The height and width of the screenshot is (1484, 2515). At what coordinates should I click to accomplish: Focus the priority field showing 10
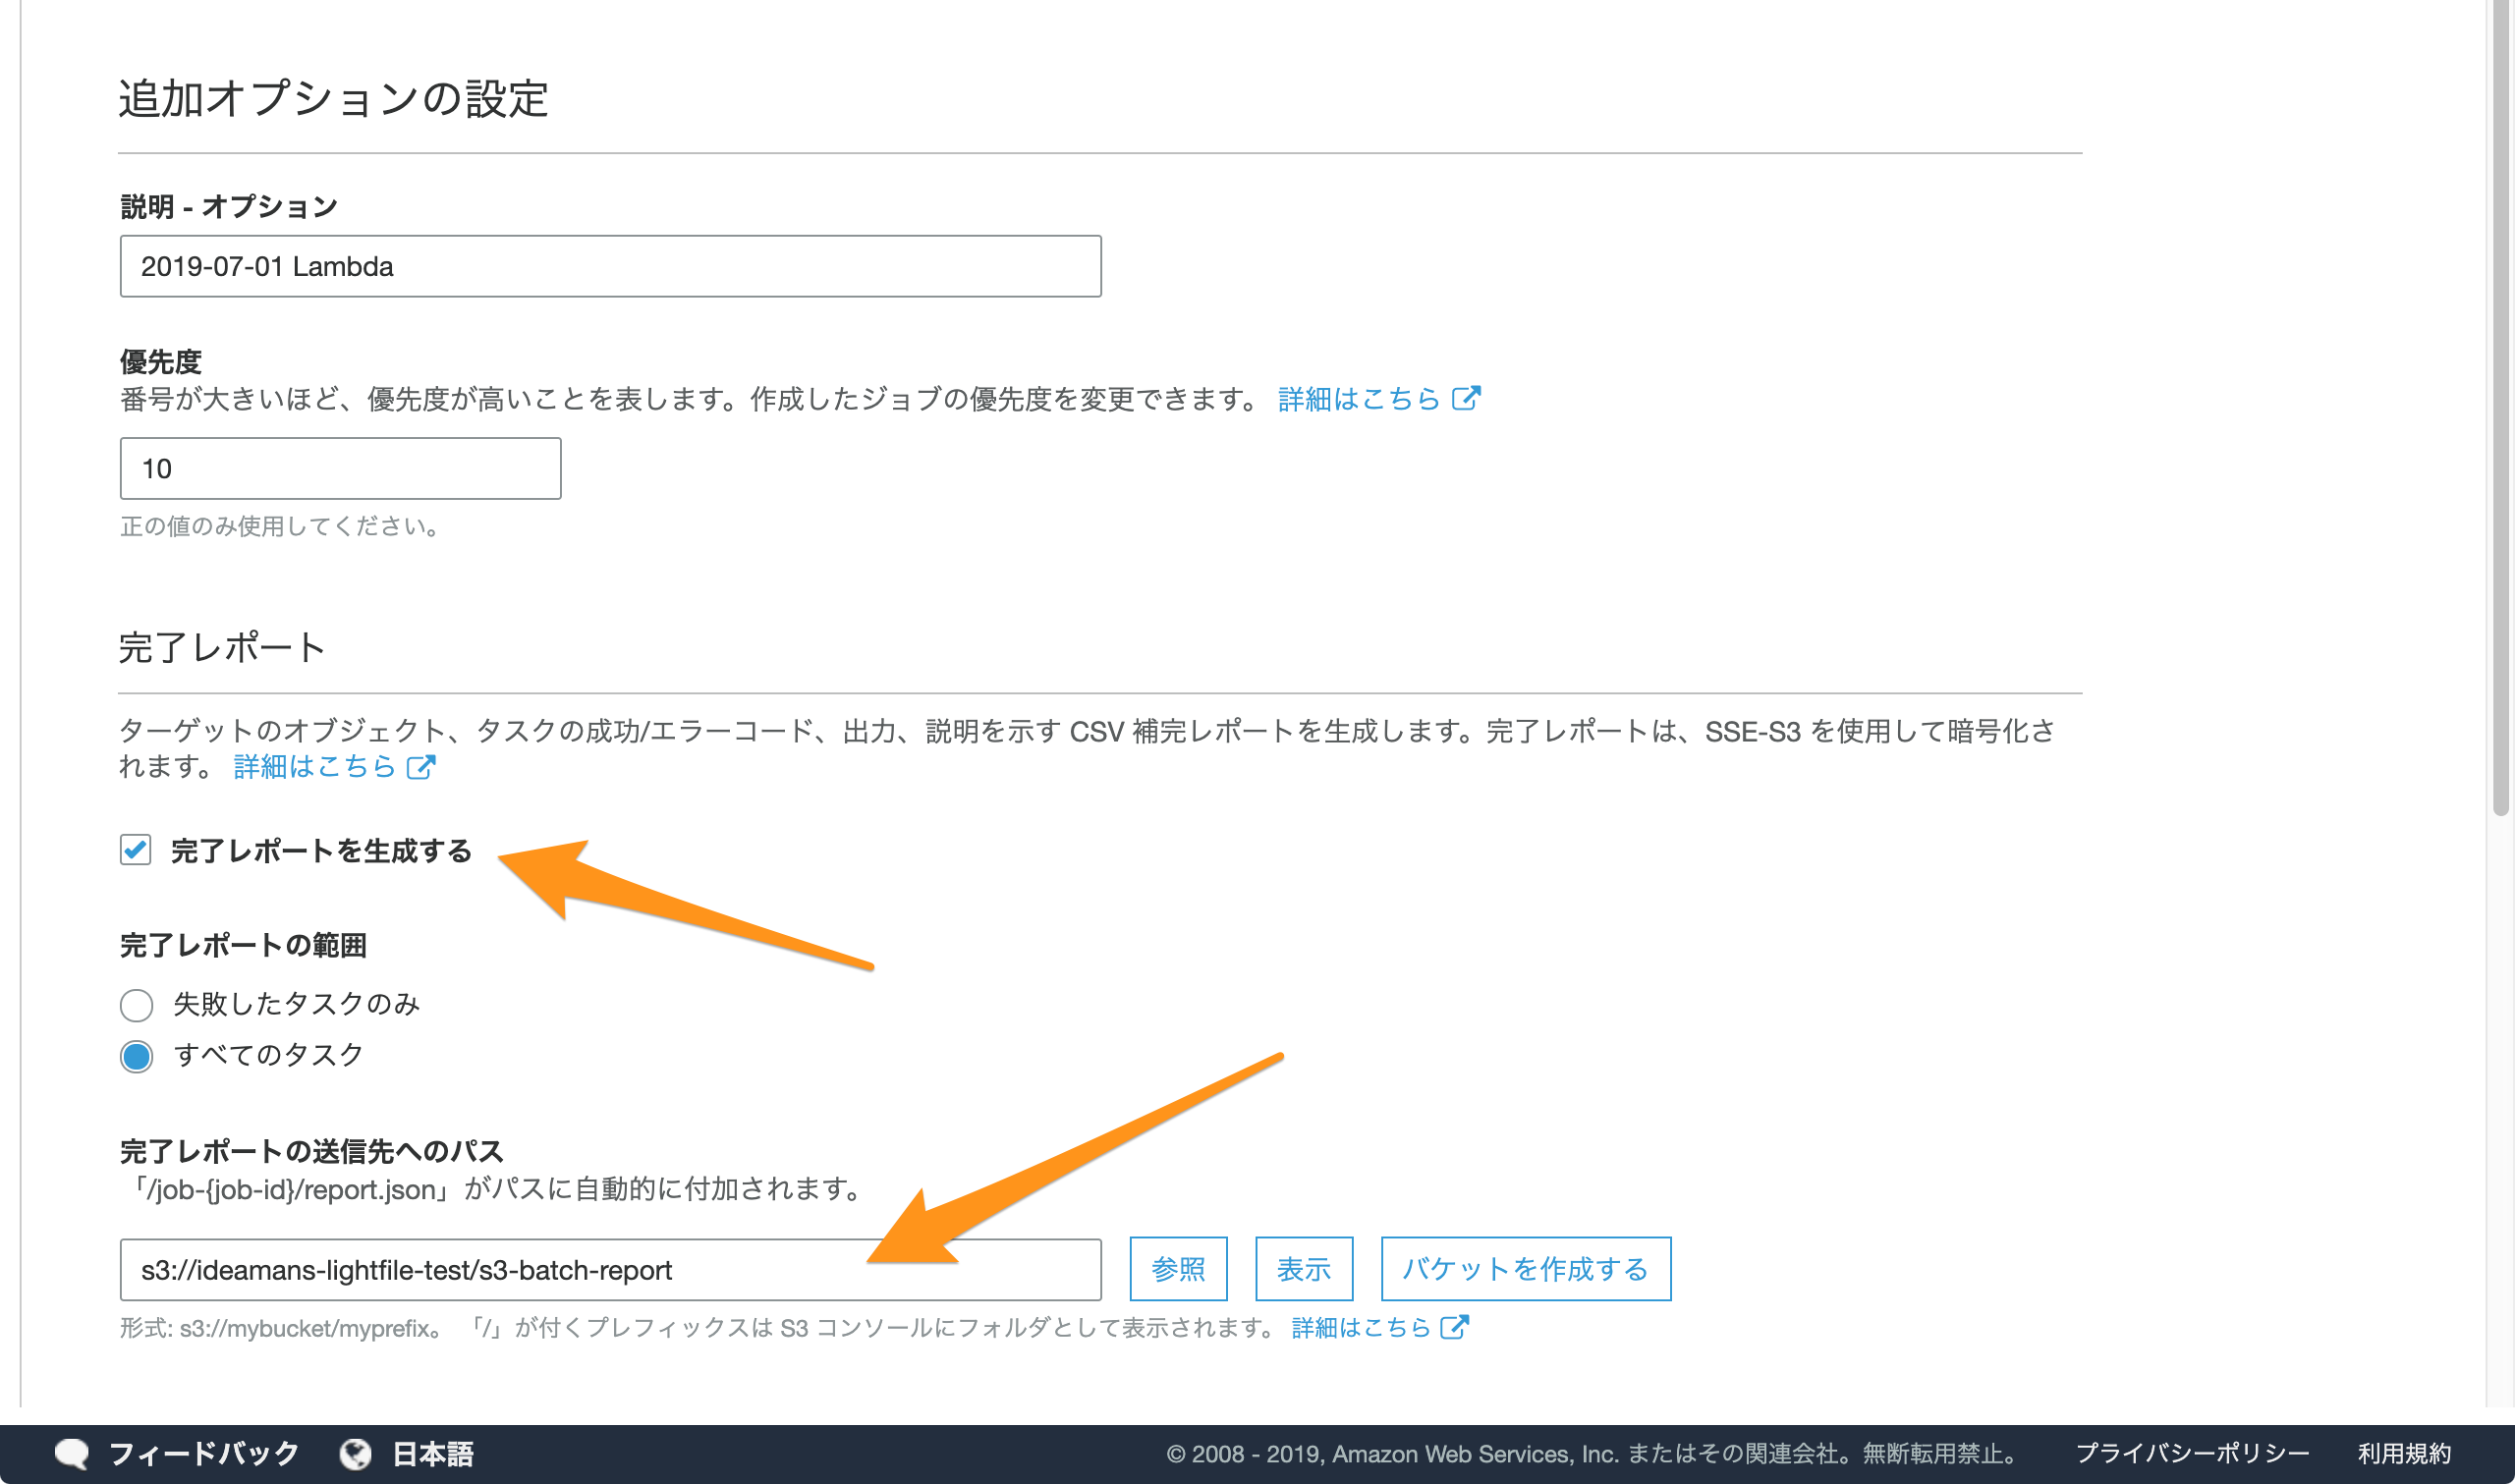340,468
